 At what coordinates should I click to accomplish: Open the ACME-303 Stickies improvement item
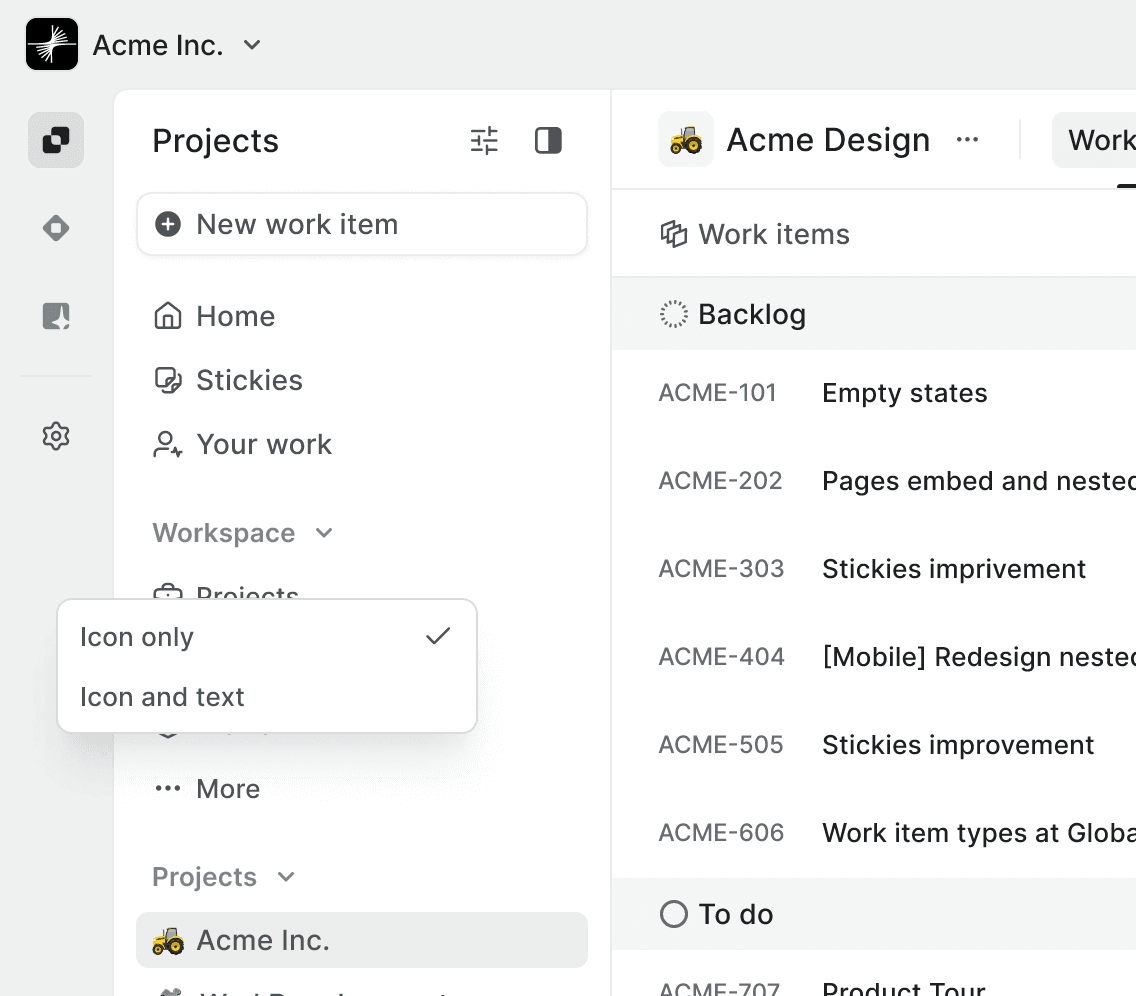click(x=954, y=568)
